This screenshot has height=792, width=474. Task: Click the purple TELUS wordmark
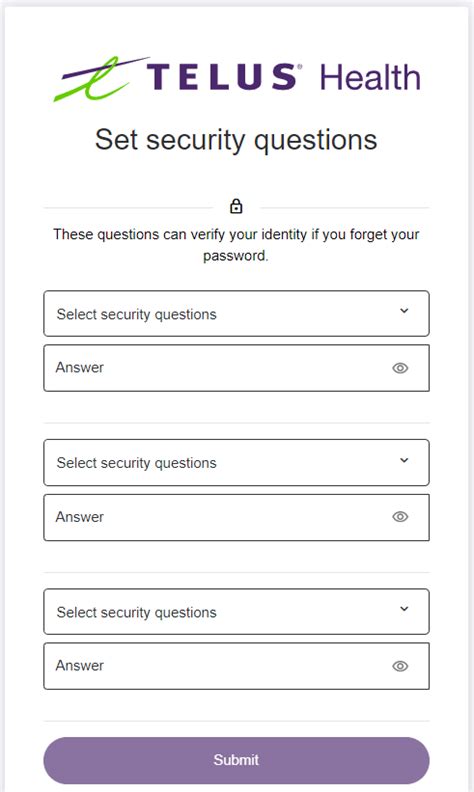[222, 77]
